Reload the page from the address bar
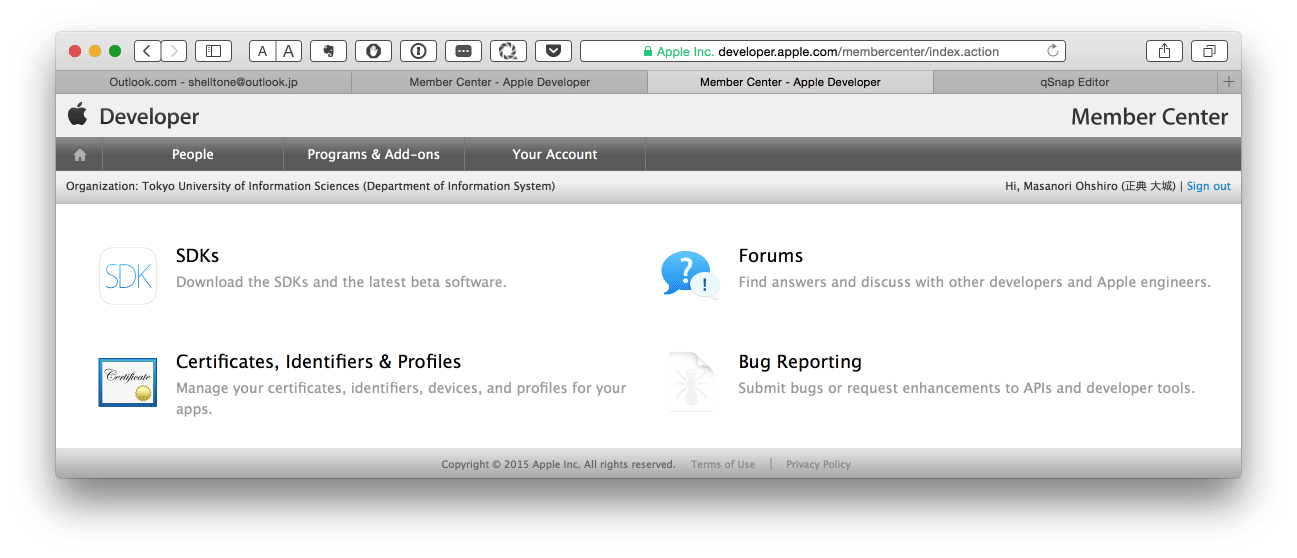Image resolution: width=1297 pixels, height=558 pixels. (x=1052, y=51)
